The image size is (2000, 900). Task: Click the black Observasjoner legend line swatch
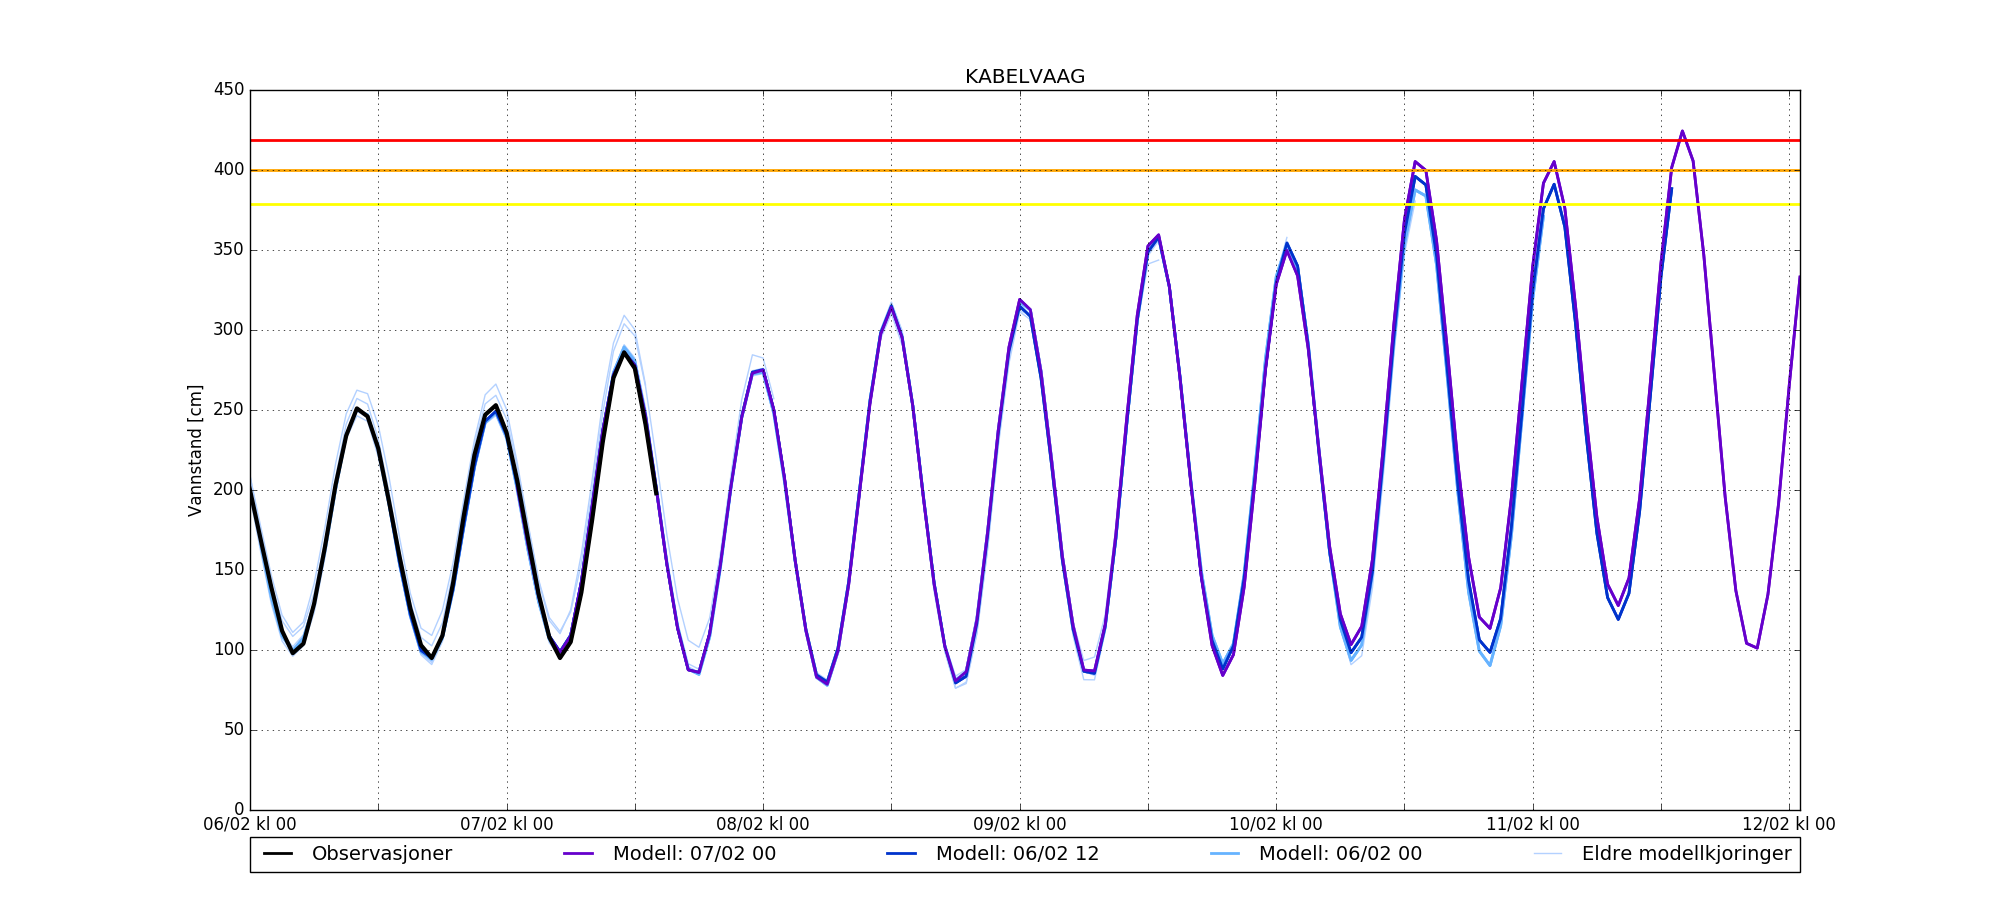tap(278, 854)
